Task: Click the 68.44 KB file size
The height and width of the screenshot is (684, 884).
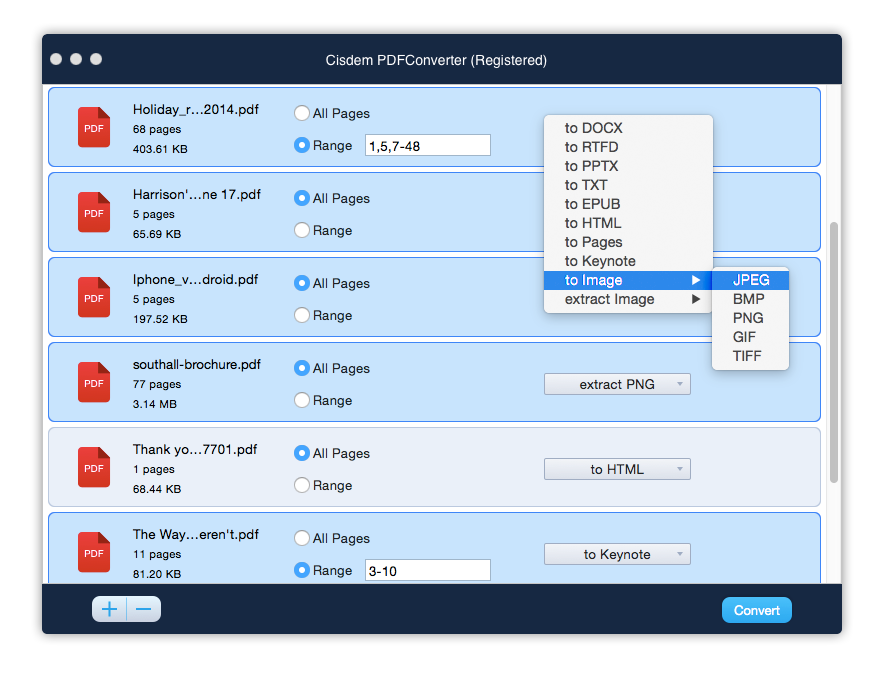Action: [157, 489]
